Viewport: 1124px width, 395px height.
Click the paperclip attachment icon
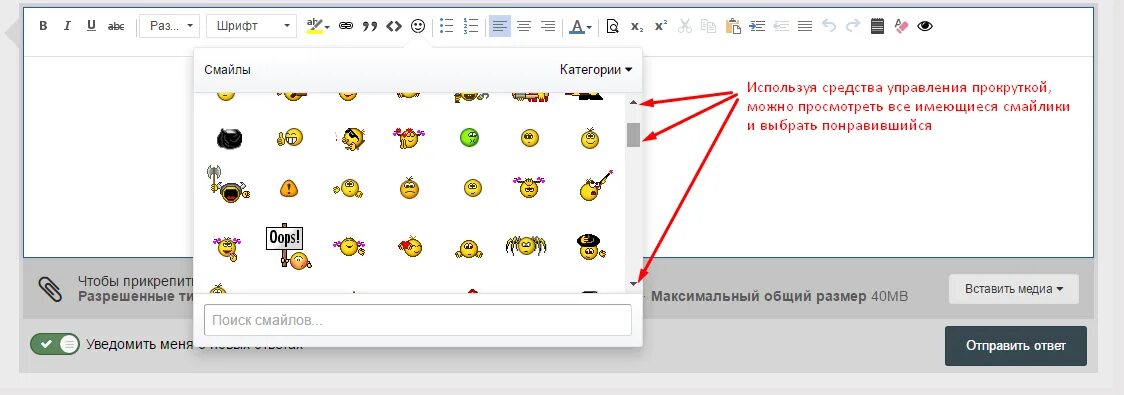pyautogui.click(x=50, y=289)
